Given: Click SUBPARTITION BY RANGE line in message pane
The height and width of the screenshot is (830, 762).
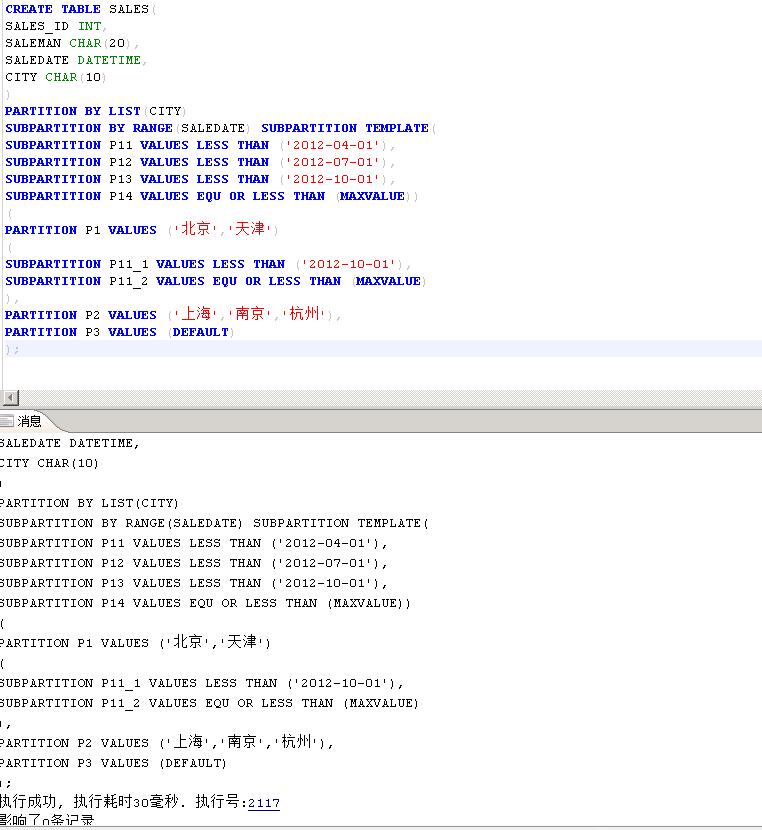Looking at the screenshot, I should pos(214,523).
